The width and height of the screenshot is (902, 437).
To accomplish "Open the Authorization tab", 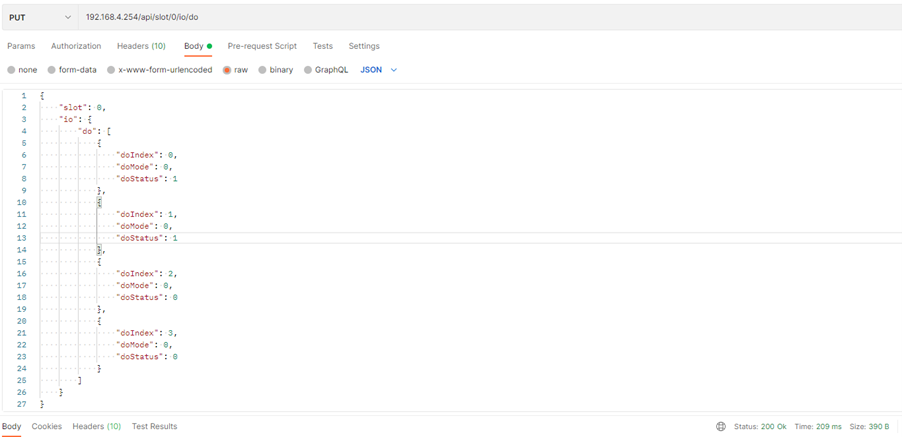I will (76, 46).
